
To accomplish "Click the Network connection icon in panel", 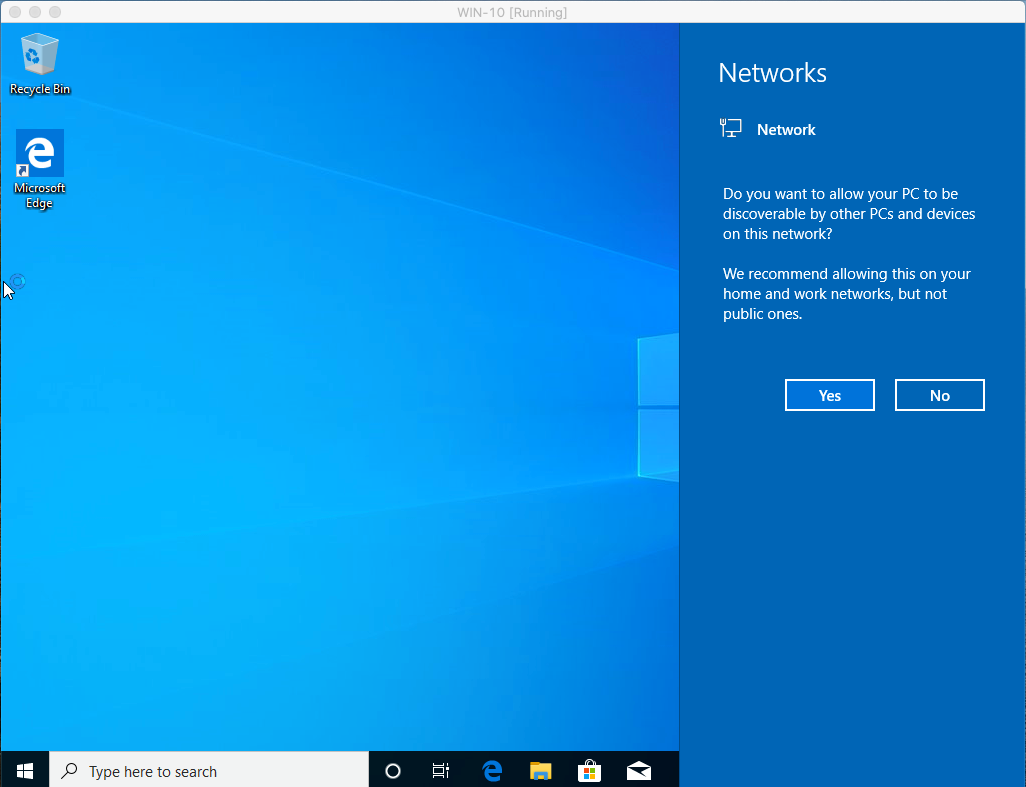I will coord(730,128).
